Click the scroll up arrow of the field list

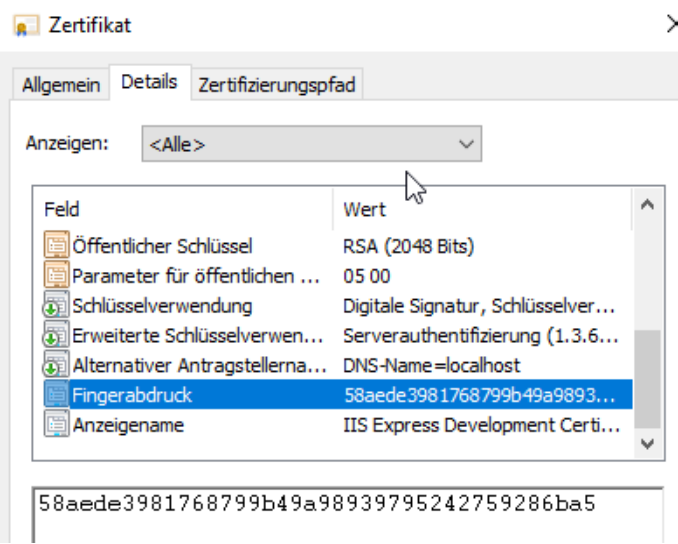647,204
